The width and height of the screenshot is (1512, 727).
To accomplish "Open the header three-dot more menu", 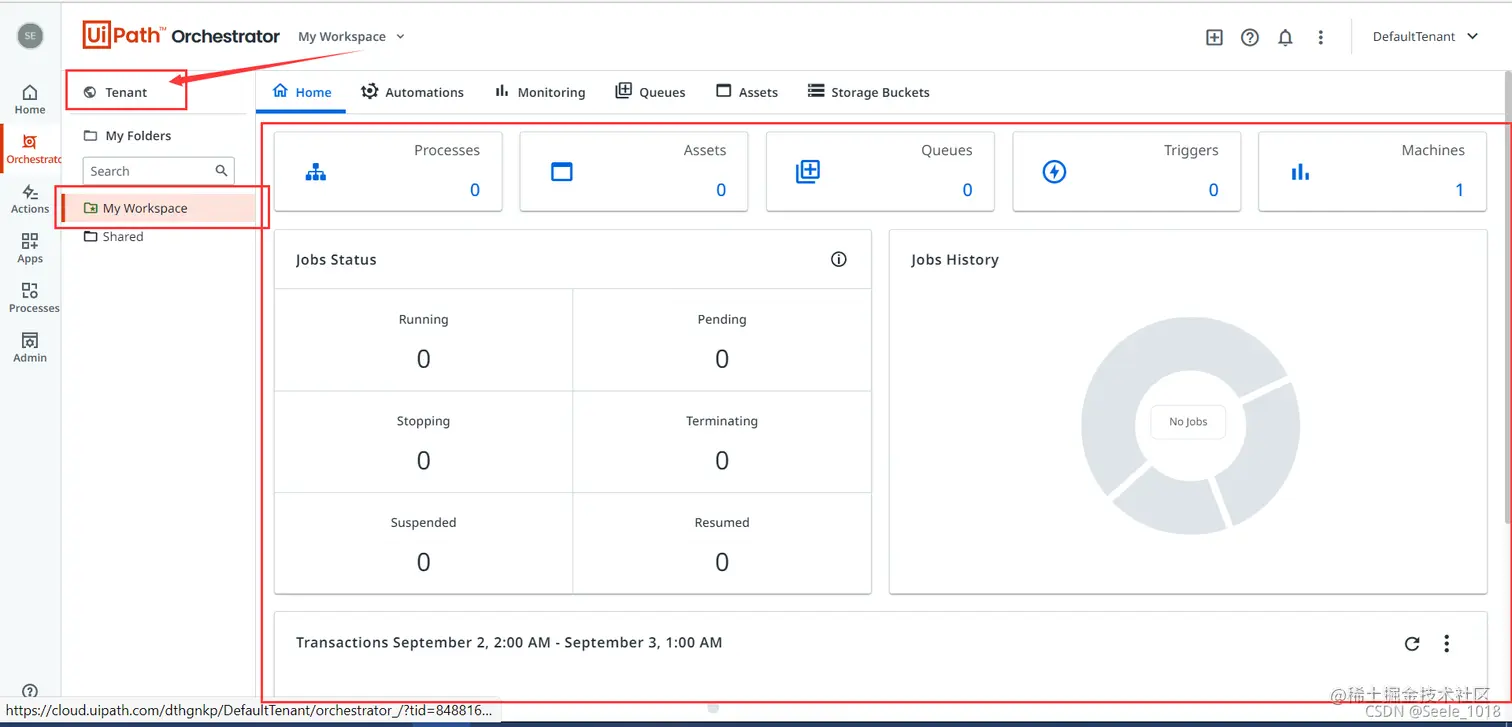I will 1321,37.
